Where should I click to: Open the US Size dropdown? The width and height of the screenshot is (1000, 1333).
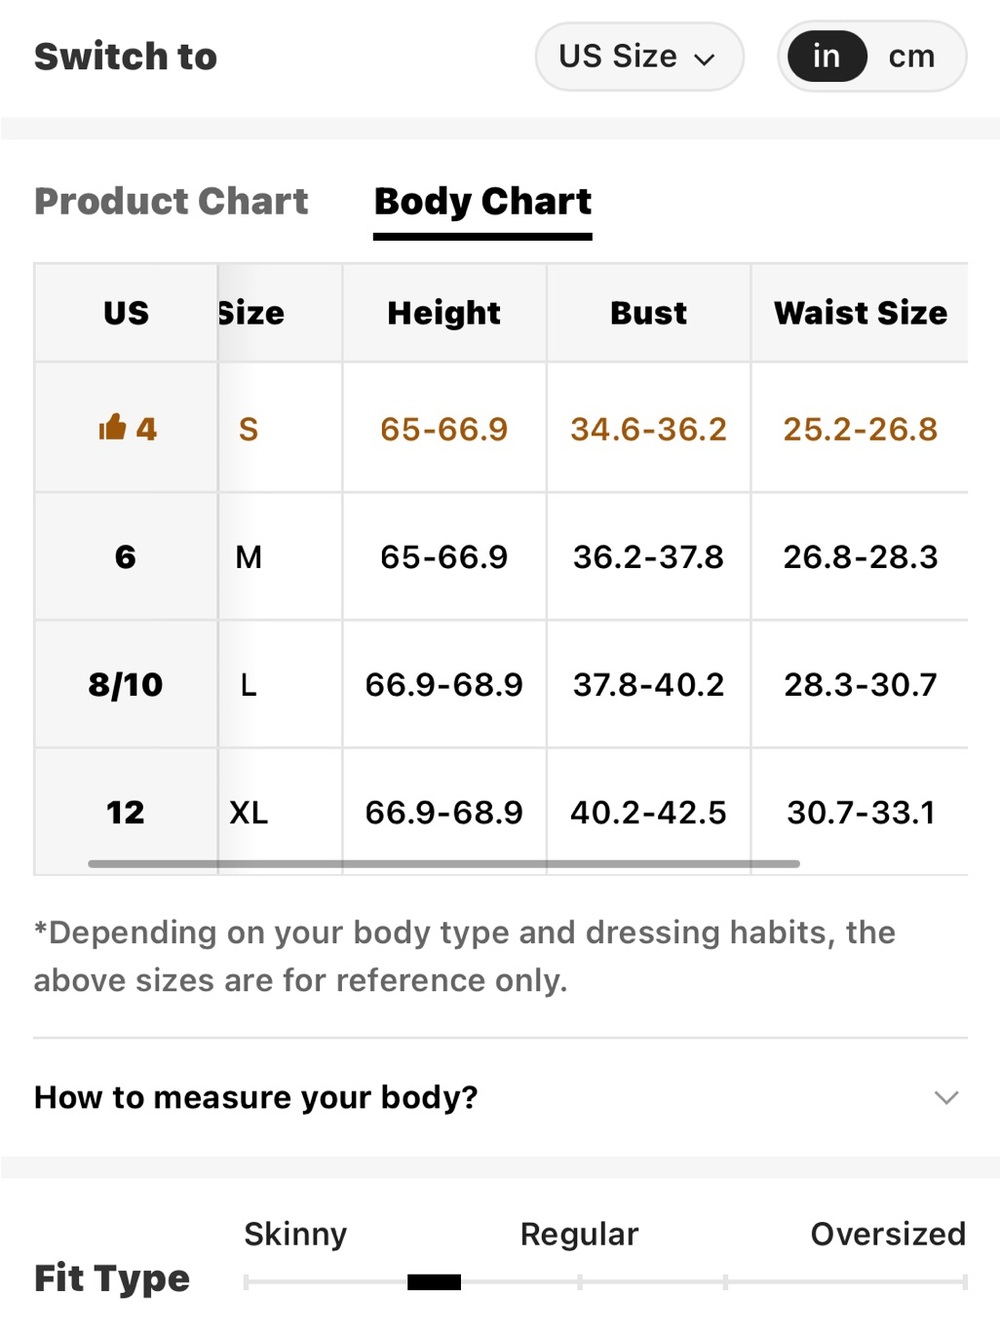(x=639, y=57)
